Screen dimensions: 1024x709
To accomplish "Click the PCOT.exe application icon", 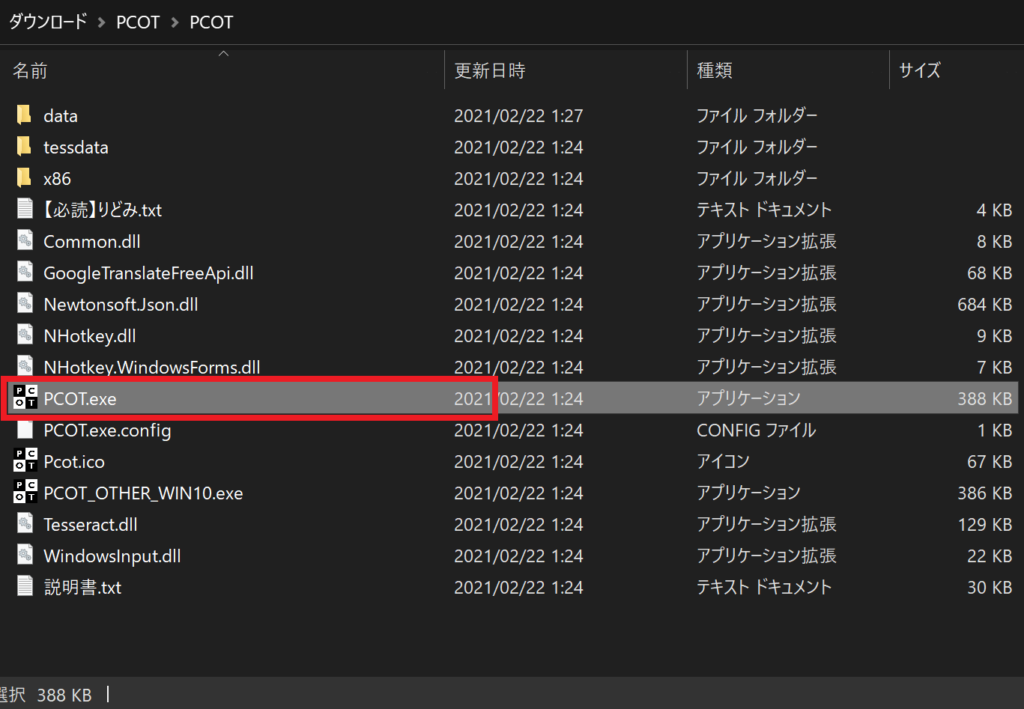I will coord(25,397).
